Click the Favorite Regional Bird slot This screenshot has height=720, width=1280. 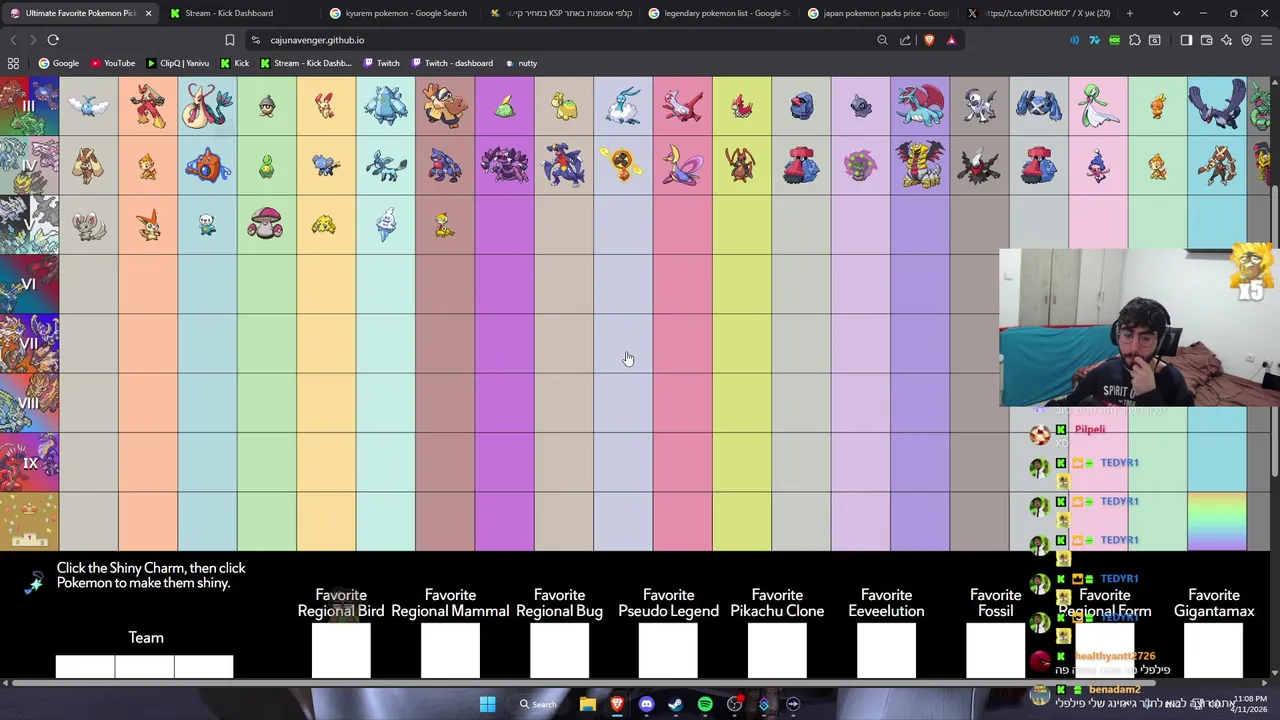click(341, 650)
